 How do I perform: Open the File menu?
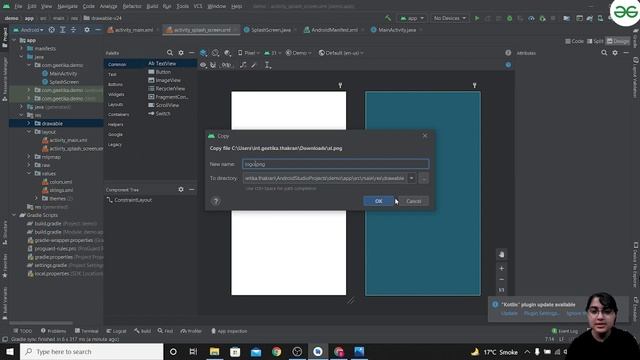click(x=18, y=6)
